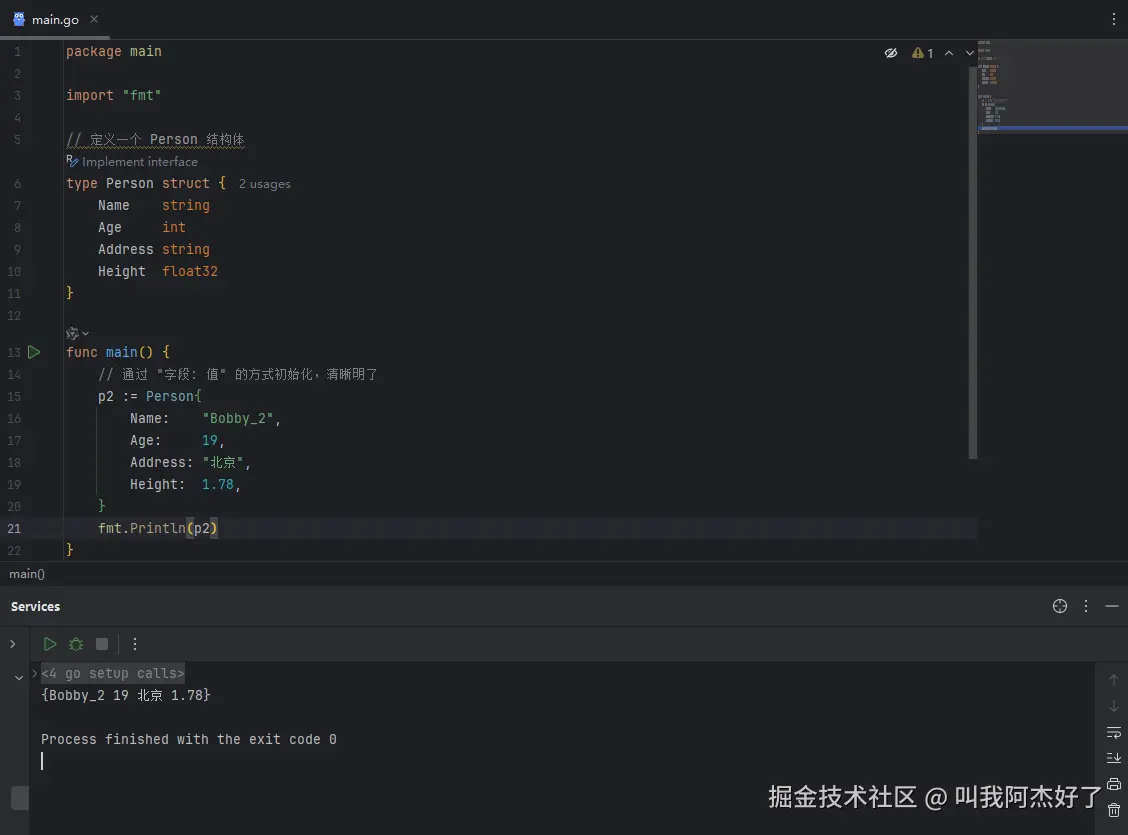Click the float32 type on line 10

[x=189, y=271]
